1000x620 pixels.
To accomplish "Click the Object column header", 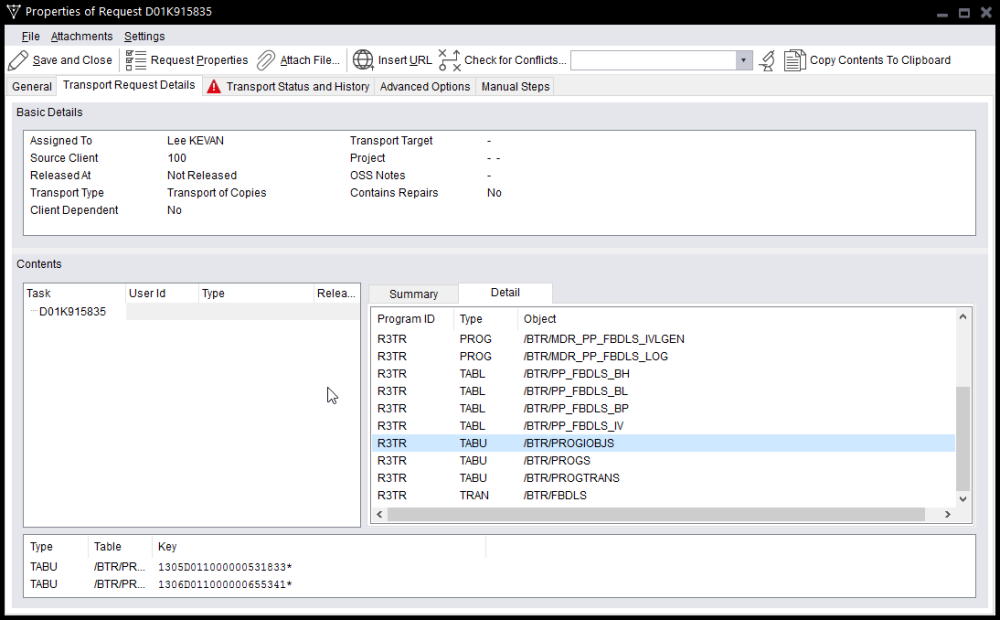I will click(x=540, y=319).
